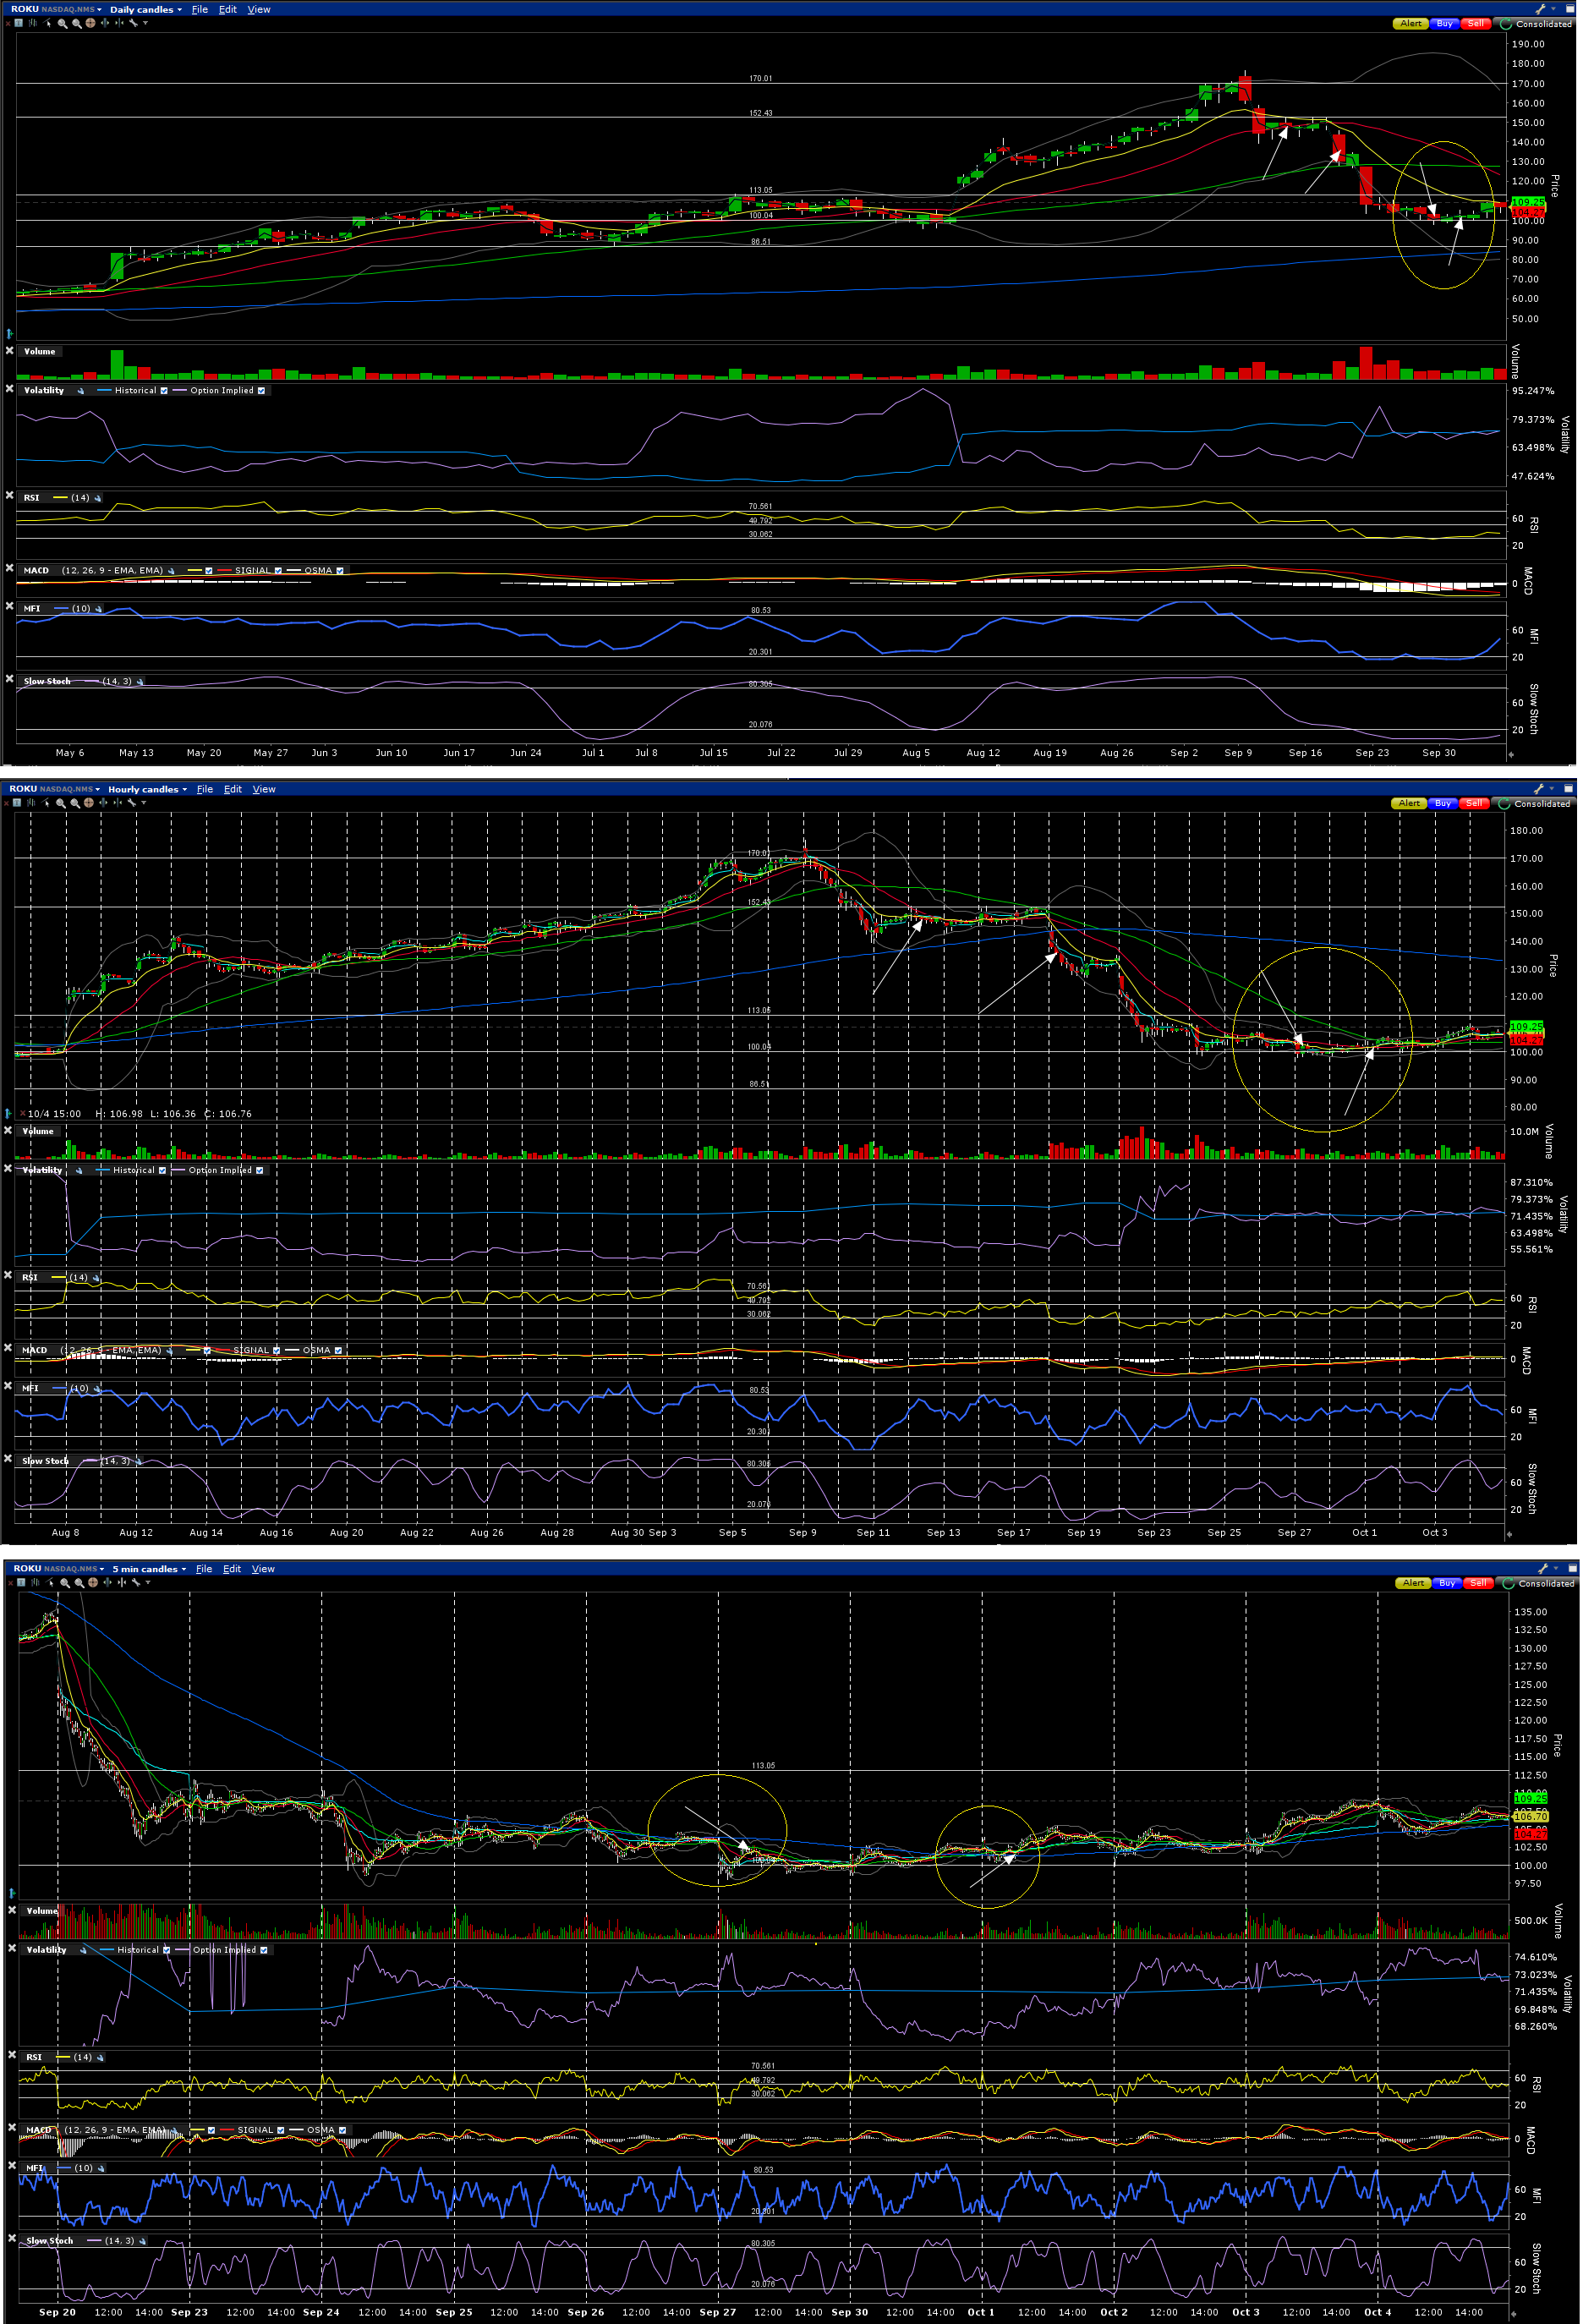Click the refresh icon beside Consolidated on Daily chart
Image resolution: width=1583 pixels, height=2324 pixels.
point(1506,24)
